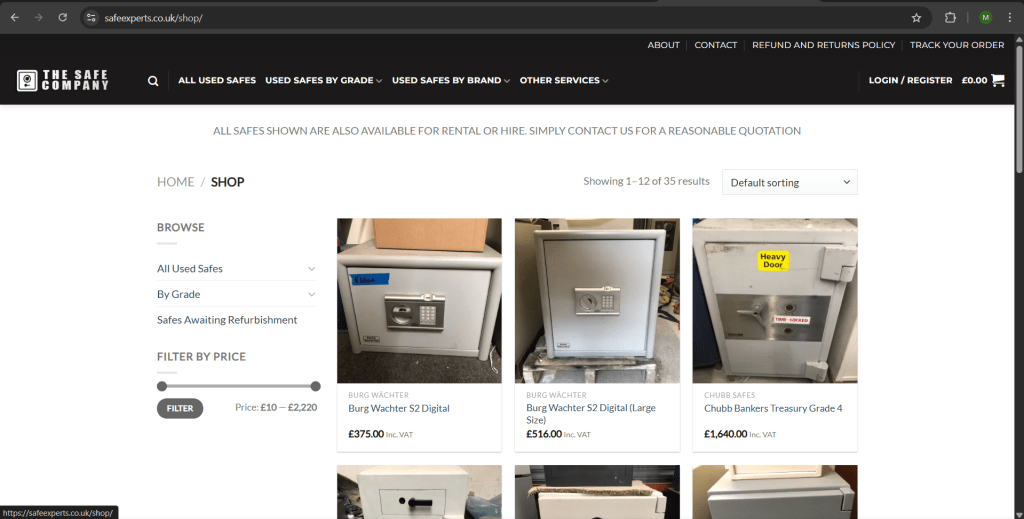
Task: Expand the All Used Safes category chevron
Action: tap(311, 269)
